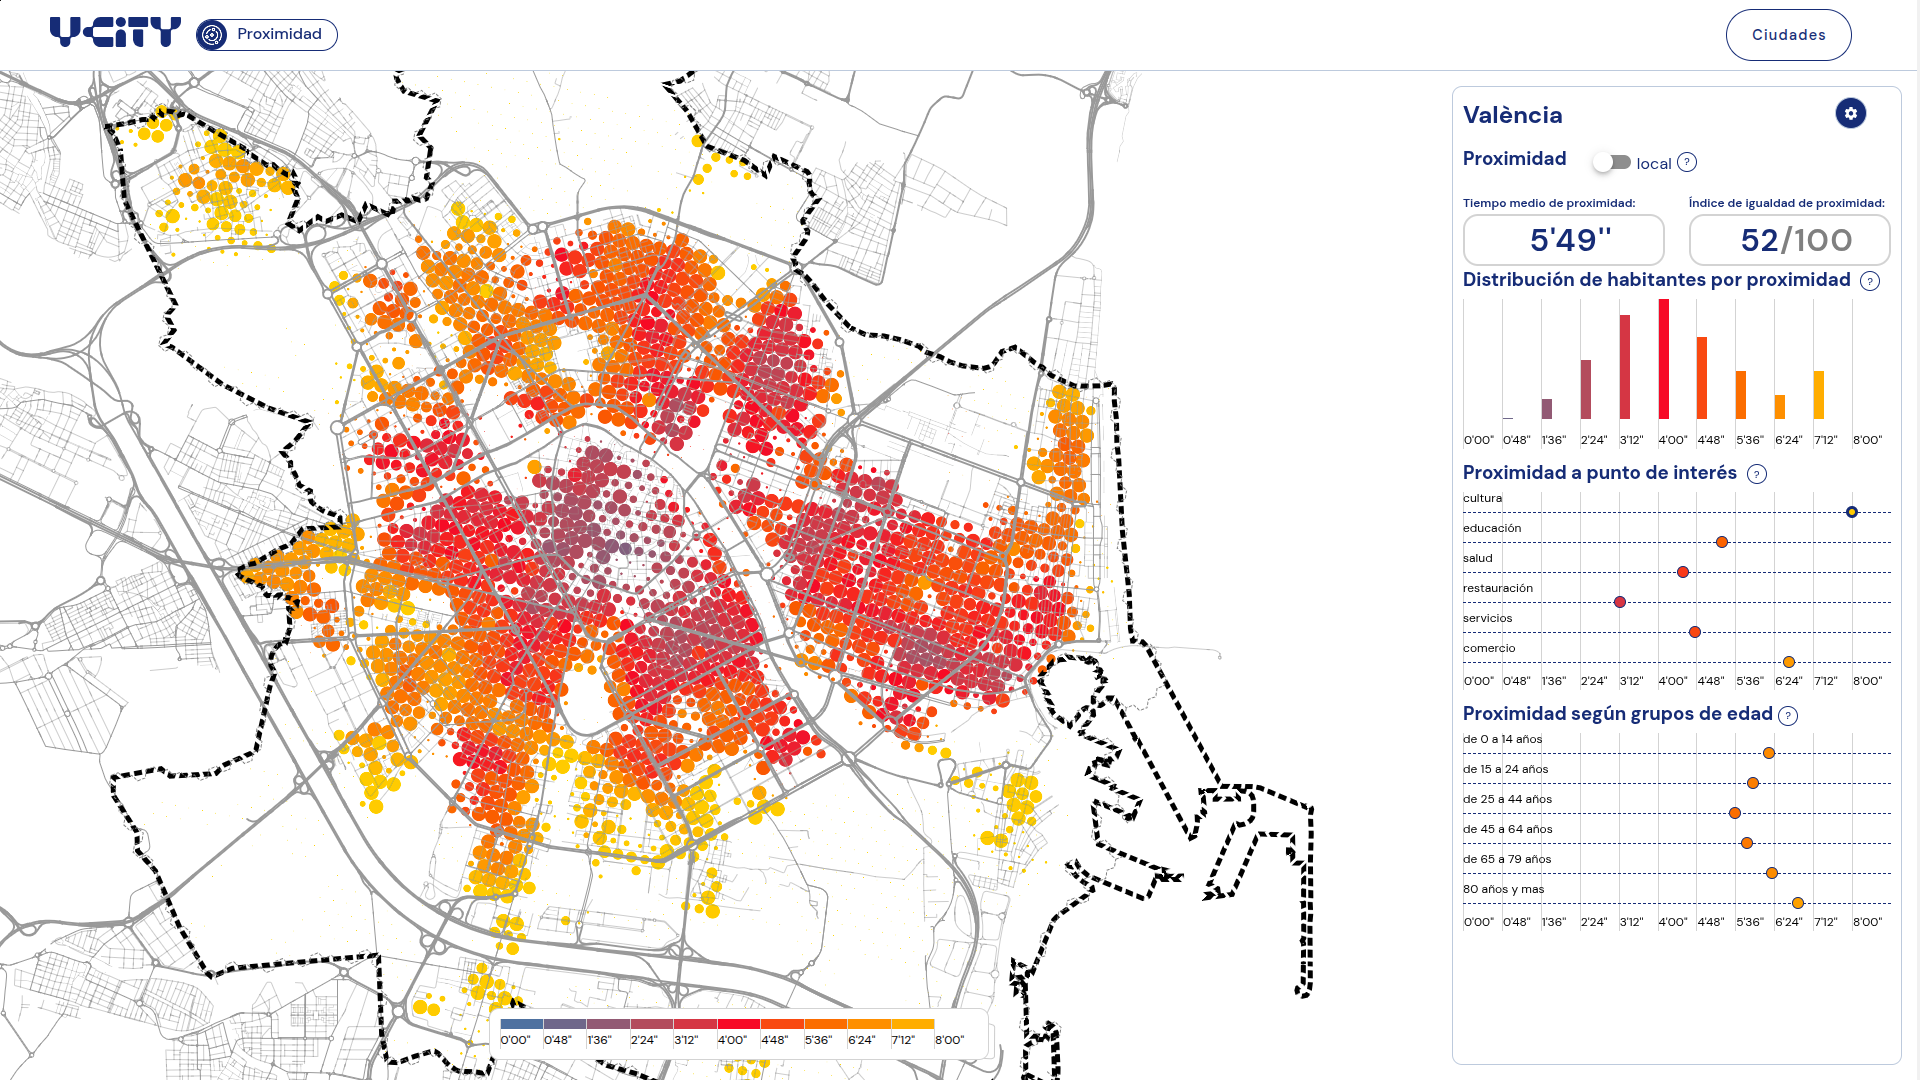Screen dimensions: 1920x1080
Task: Select the tallest 4'00" histogram bar
Action: coord(1664,359)
